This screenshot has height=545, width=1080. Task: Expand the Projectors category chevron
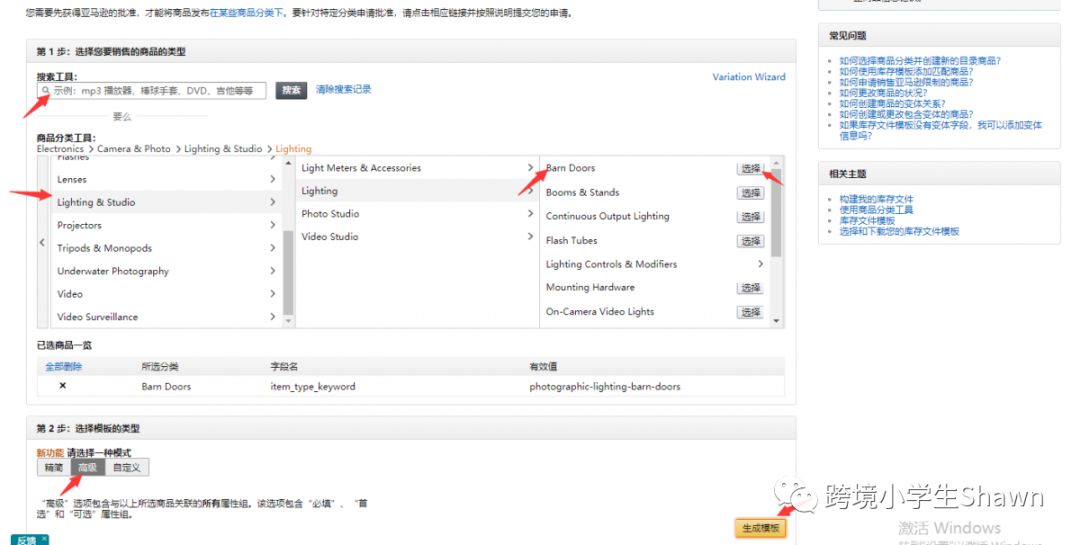pyautogui.click(x=273, y=225)
